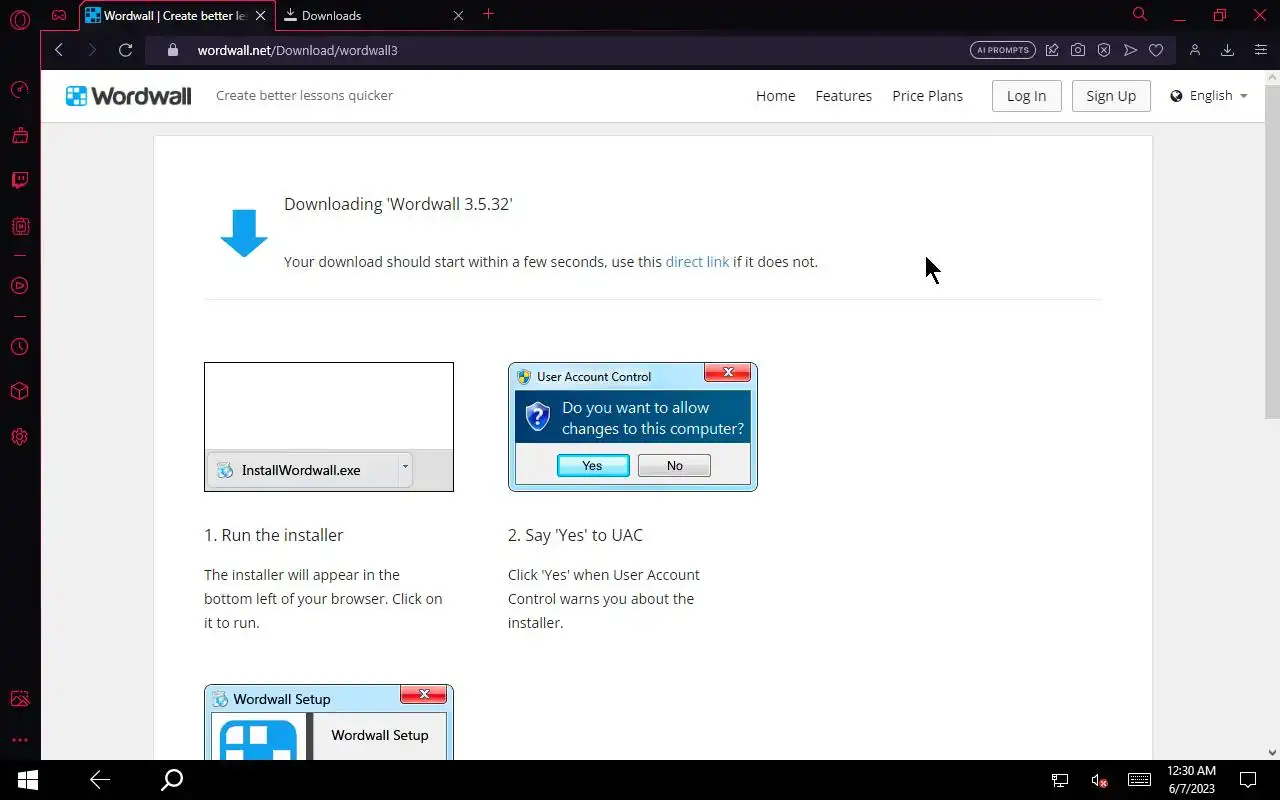Viewport: 1280px width, 800px height.
Task: Click the taskbar back arrow
Action: (x=100, y=780)
